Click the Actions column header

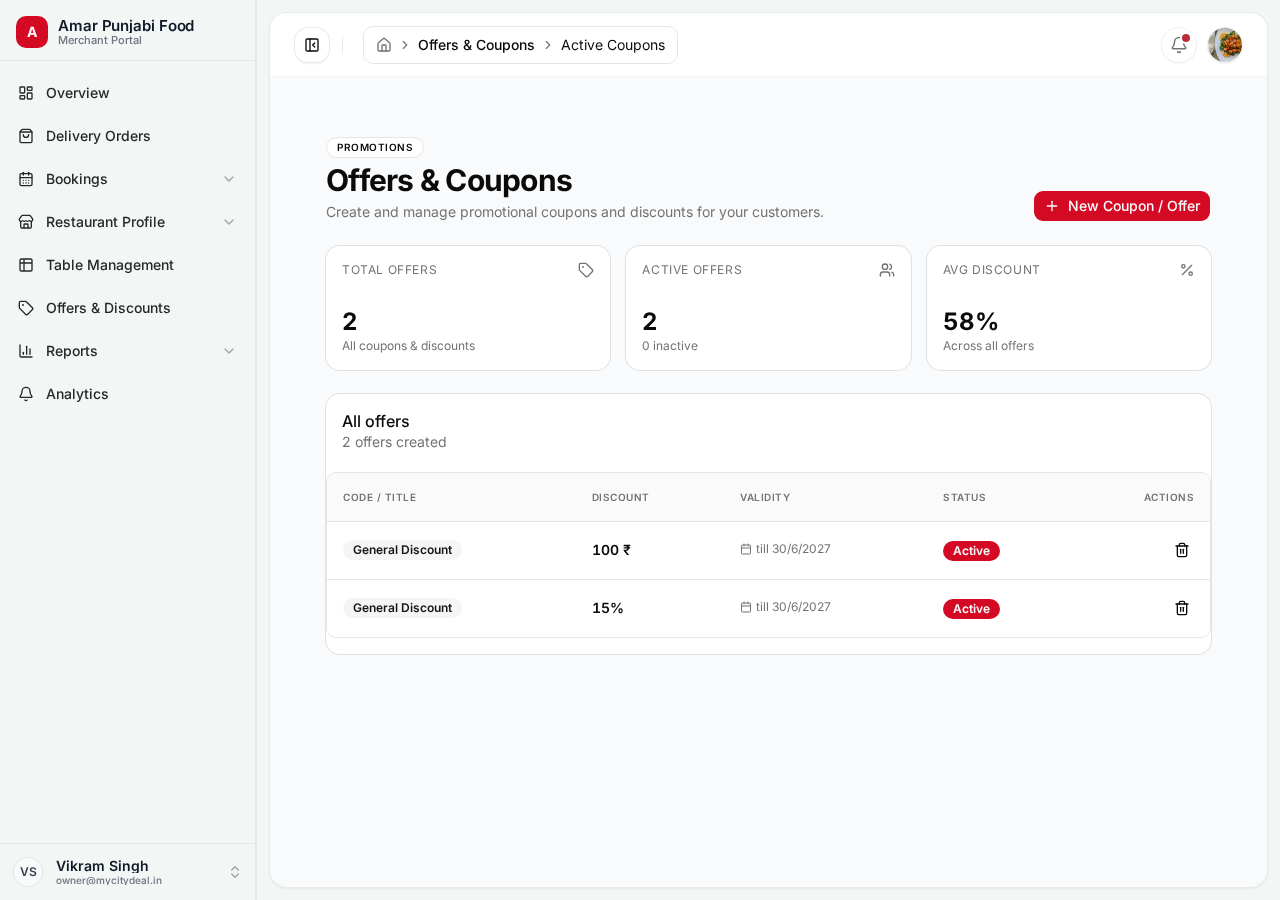1169,497
